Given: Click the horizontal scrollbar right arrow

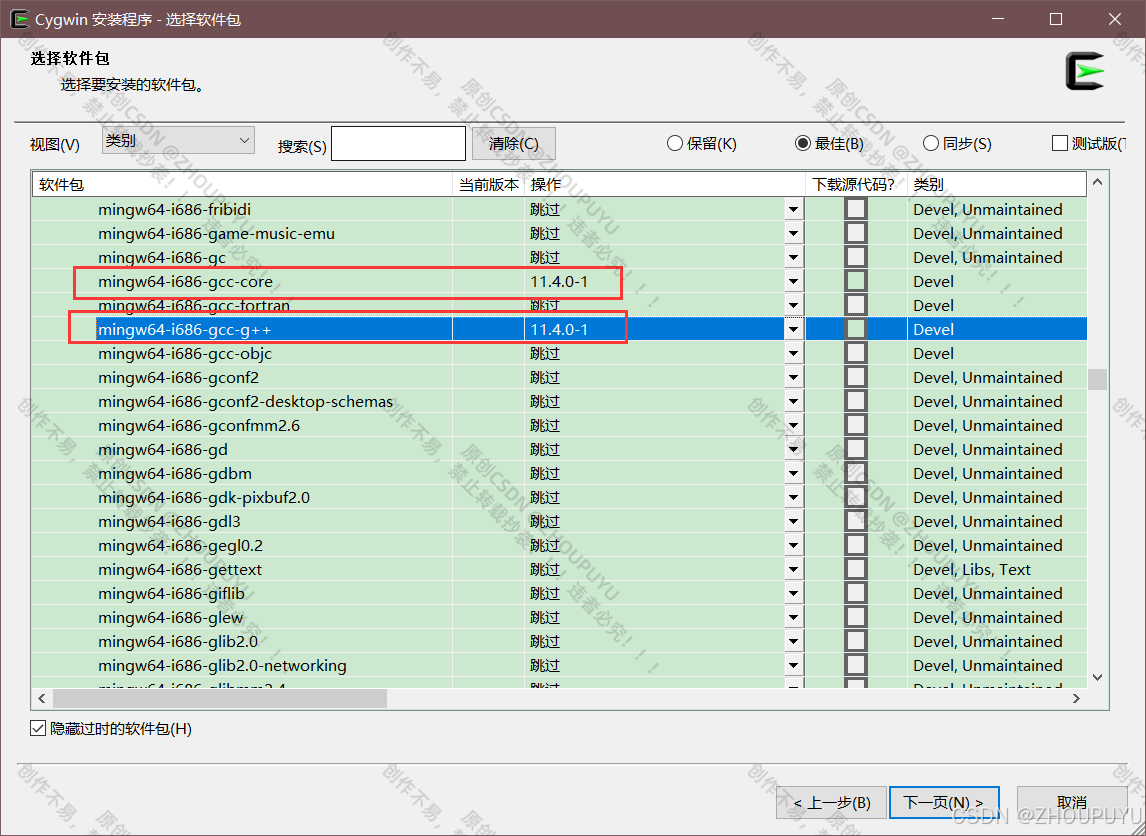Looking at the screenshot, I should point(1076,699).
